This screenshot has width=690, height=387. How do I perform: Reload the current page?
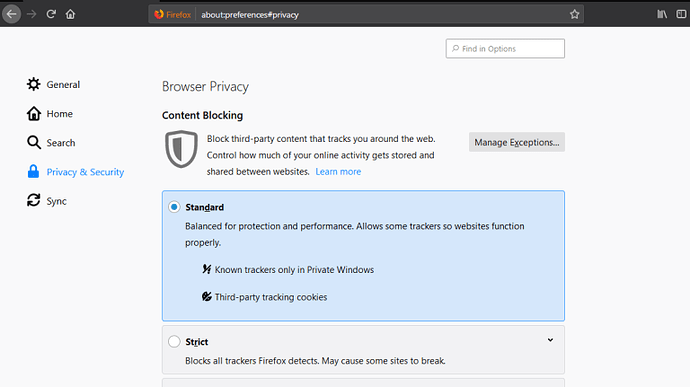point(51,14)
